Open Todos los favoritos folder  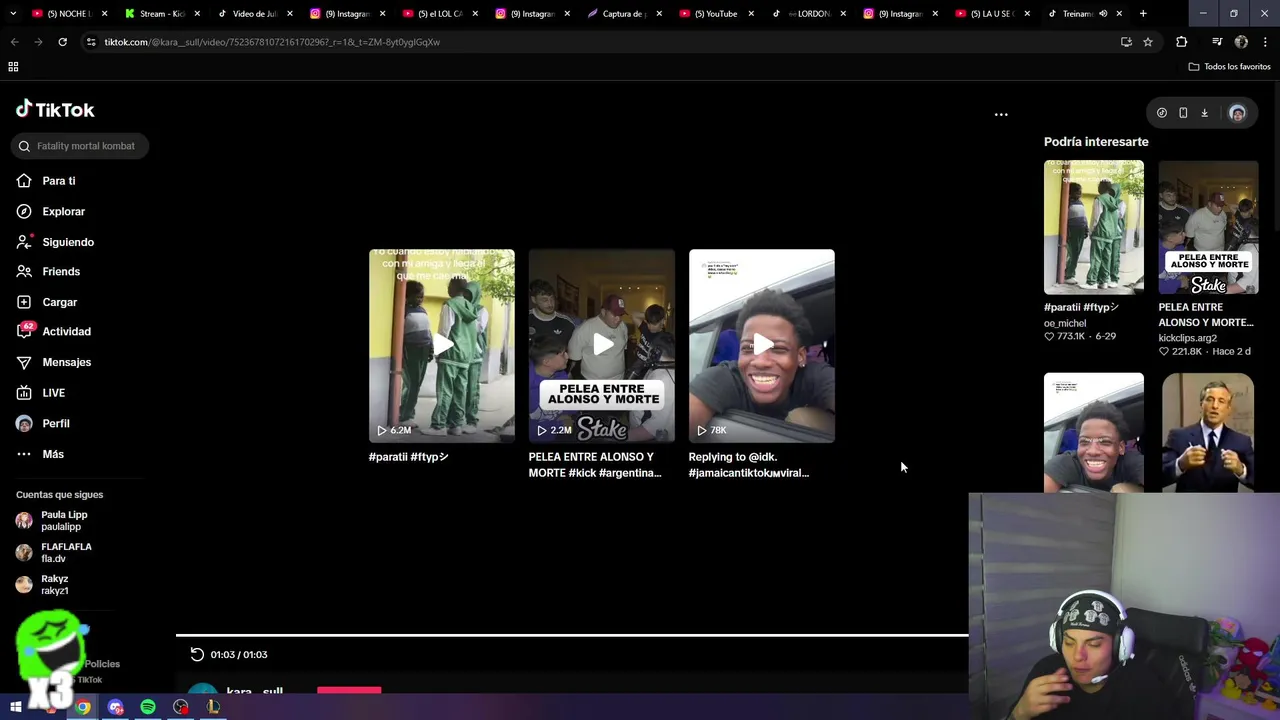click(x=1229, y=67)
